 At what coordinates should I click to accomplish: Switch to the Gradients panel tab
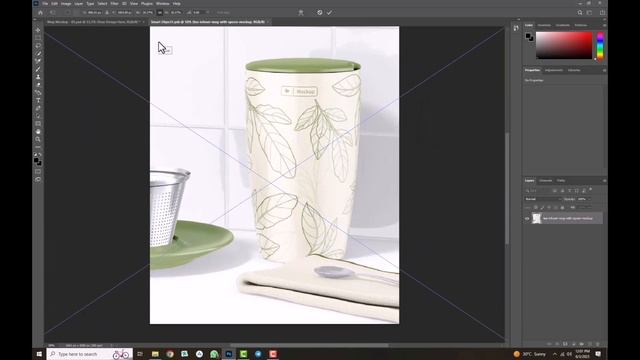click(562, 25)
